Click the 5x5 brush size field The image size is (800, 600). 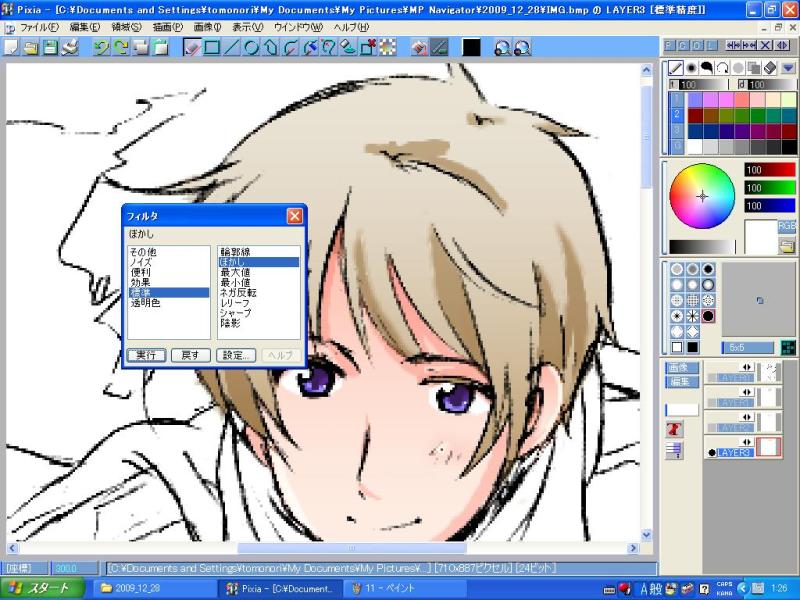[x=747, y=347]
